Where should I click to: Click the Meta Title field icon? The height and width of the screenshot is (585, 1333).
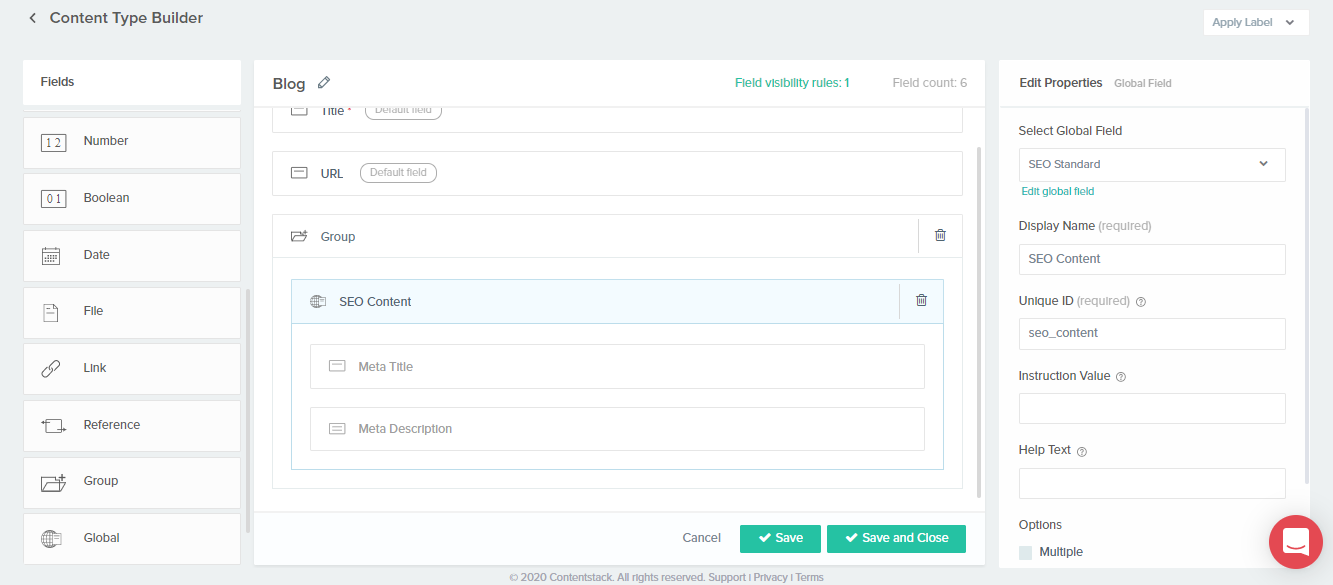coord(337,366)
